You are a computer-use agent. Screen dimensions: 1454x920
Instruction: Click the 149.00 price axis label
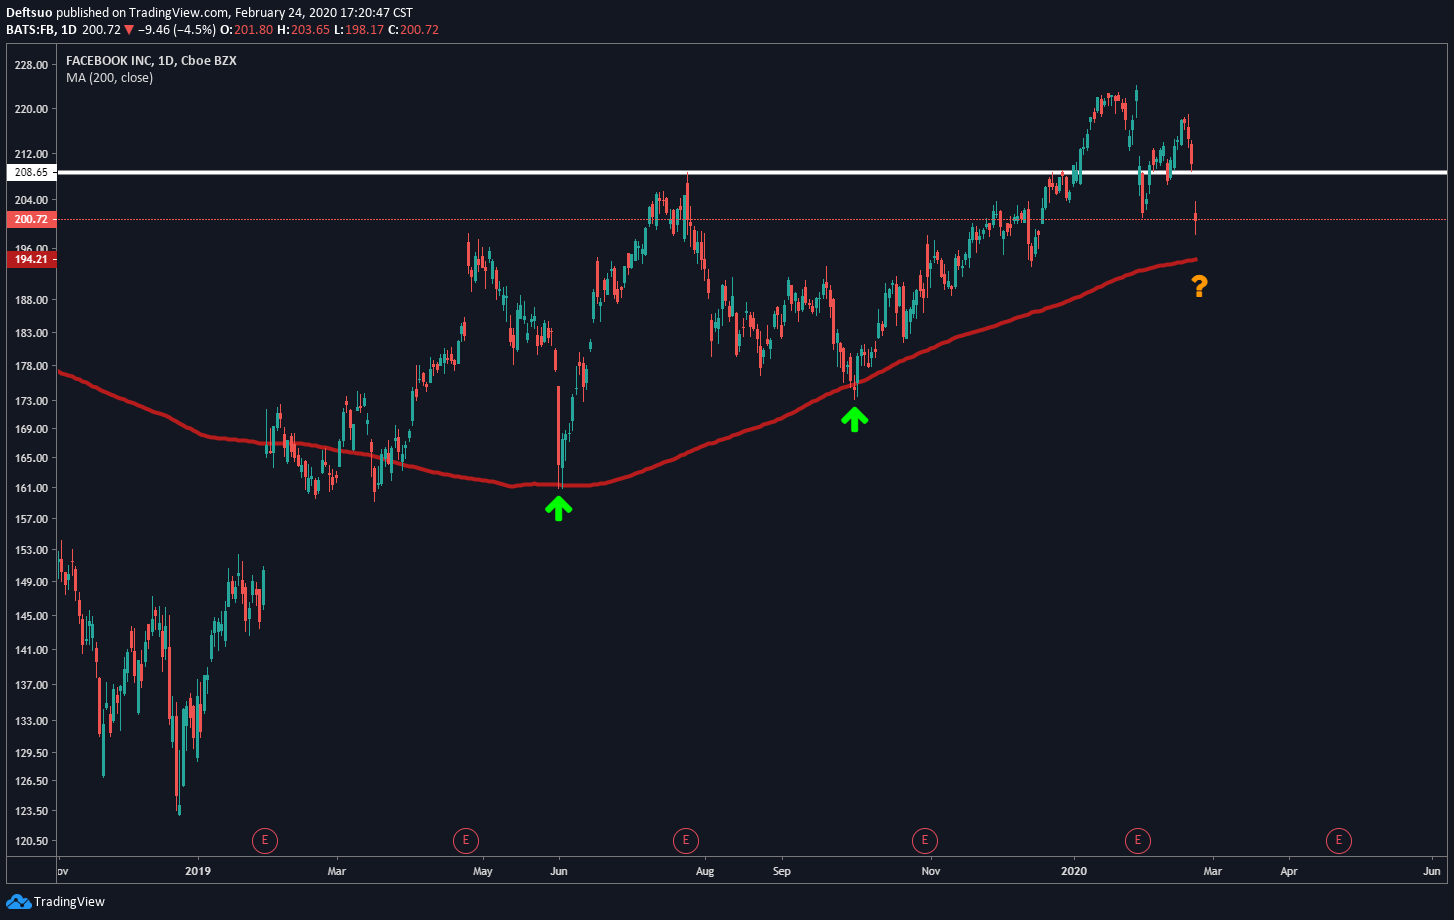tap(31, 582)
